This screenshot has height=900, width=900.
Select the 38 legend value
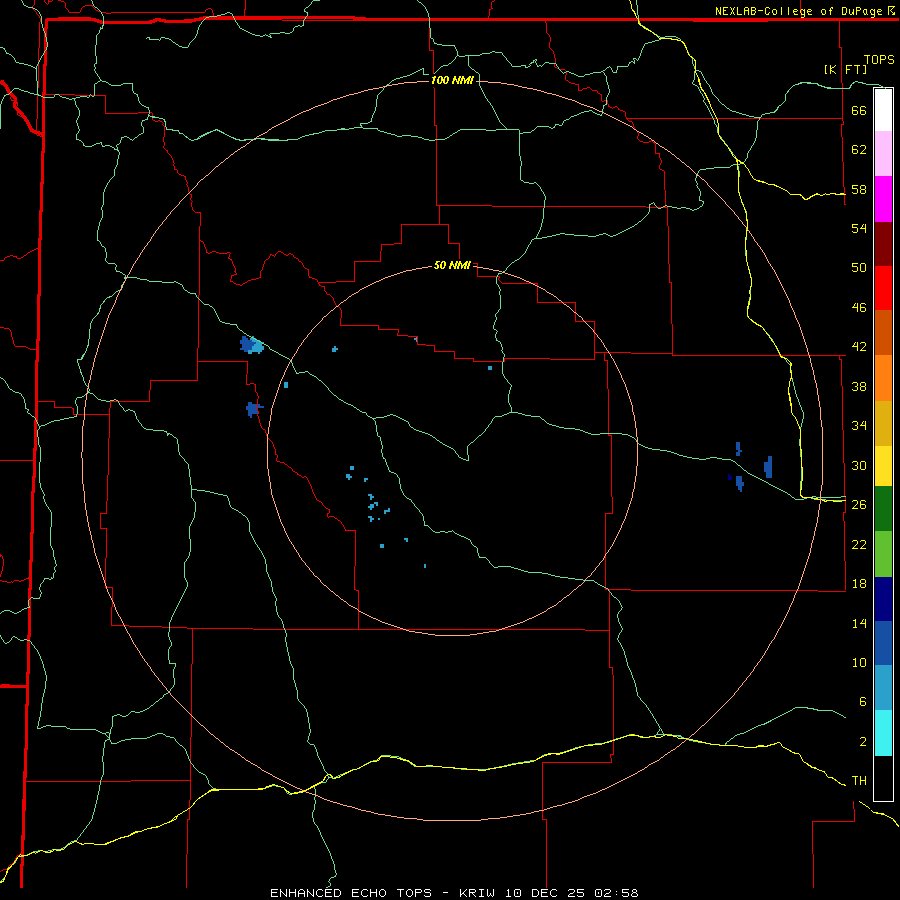click(x=859, y=386)
